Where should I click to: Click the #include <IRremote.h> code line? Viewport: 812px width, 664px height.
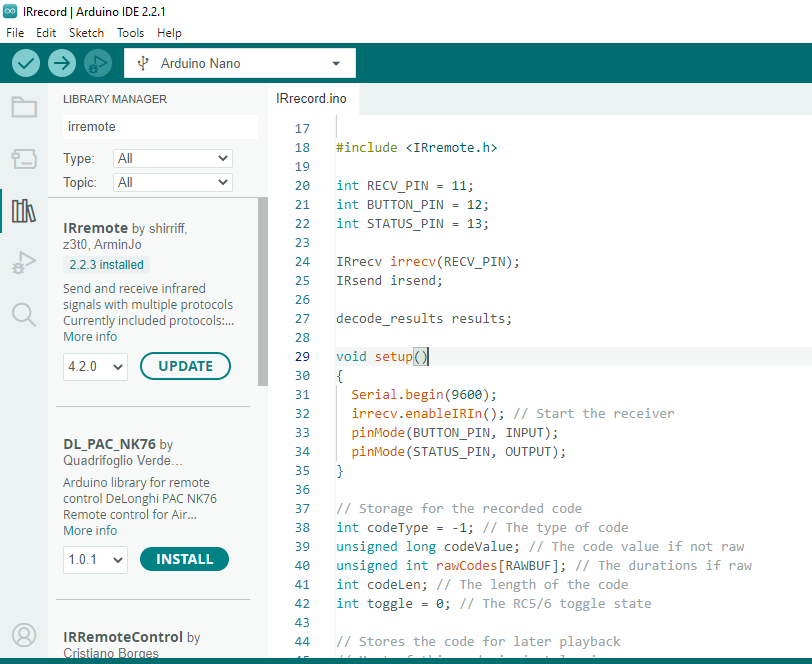417,148
